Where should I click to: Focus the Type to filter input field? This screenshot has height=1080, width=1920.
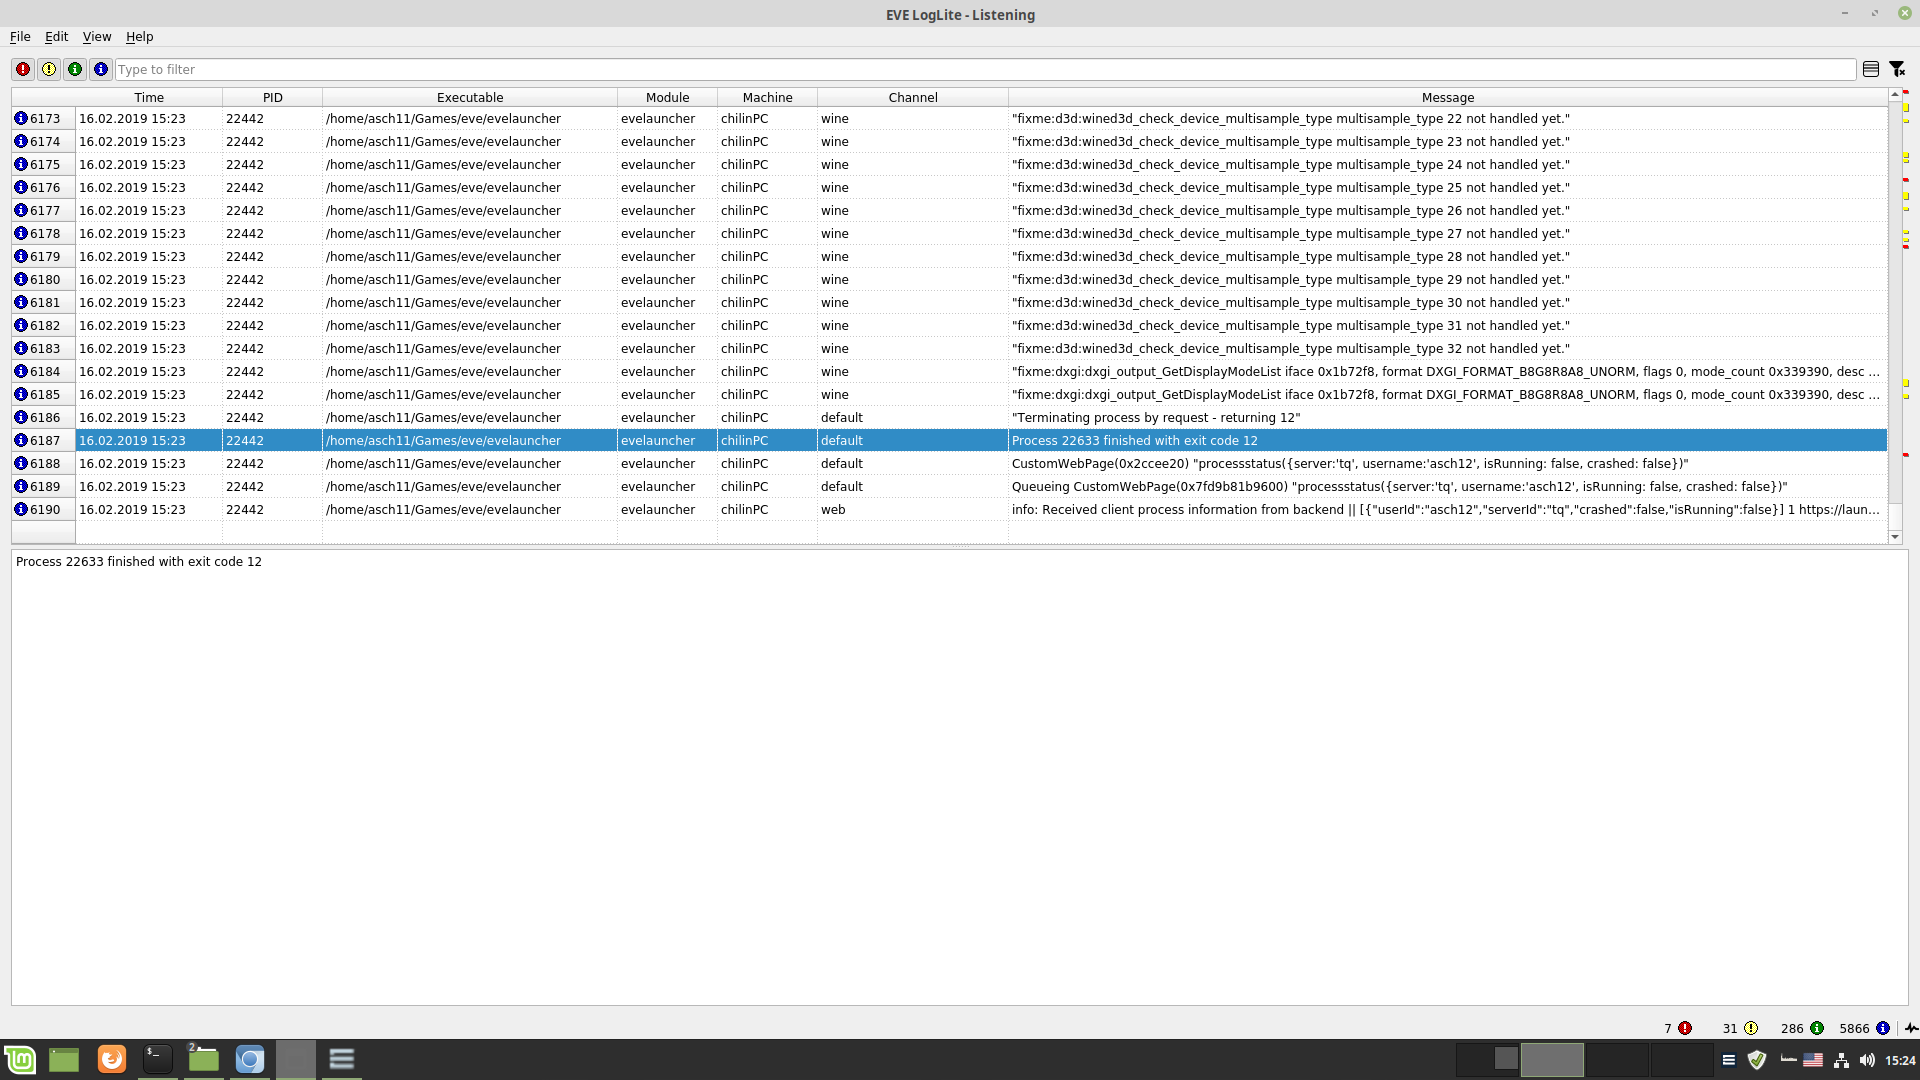(x=985, y=69)
